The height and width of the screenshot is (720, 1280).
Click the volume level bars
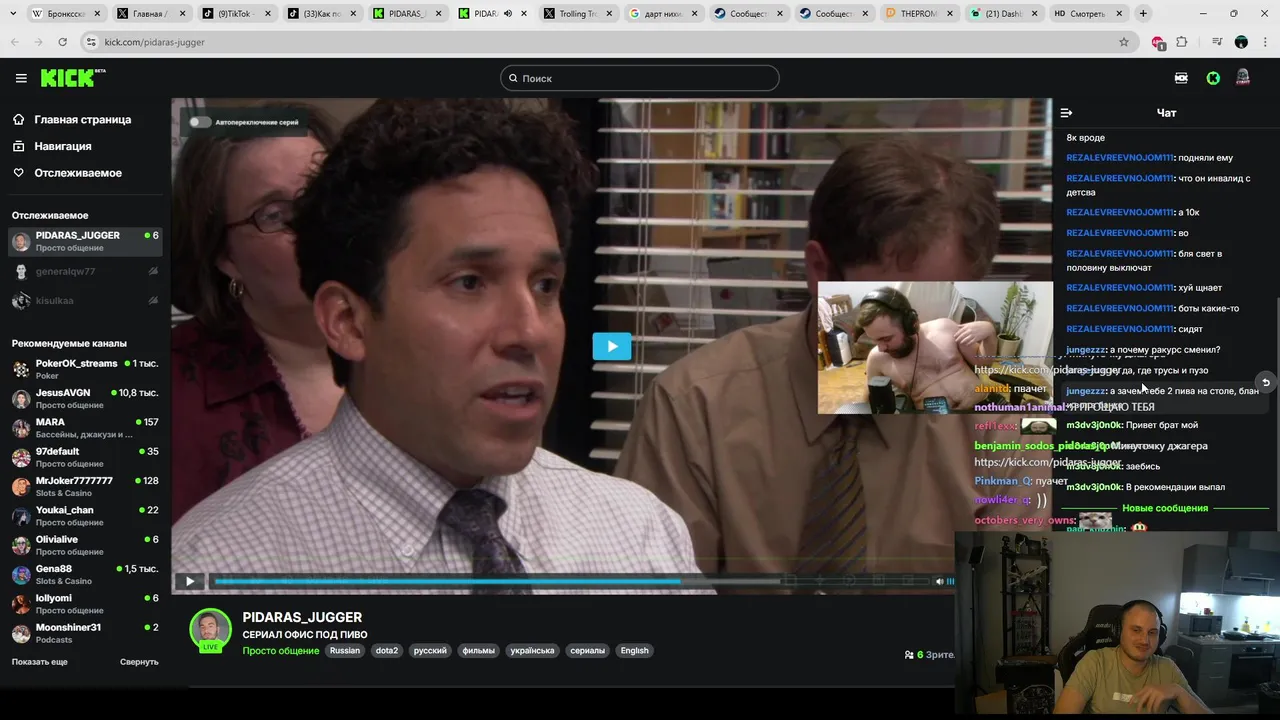tap(951, 581)
